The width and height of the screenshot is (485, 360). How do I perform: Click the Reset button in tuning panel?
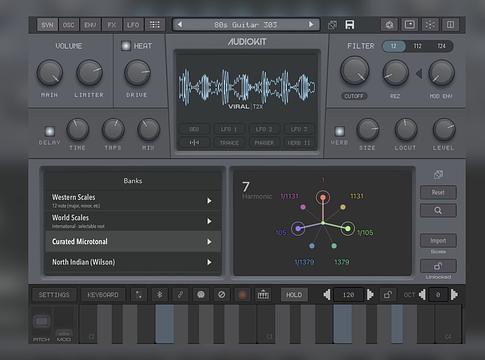pyautogui.click(x=438, y=192)
